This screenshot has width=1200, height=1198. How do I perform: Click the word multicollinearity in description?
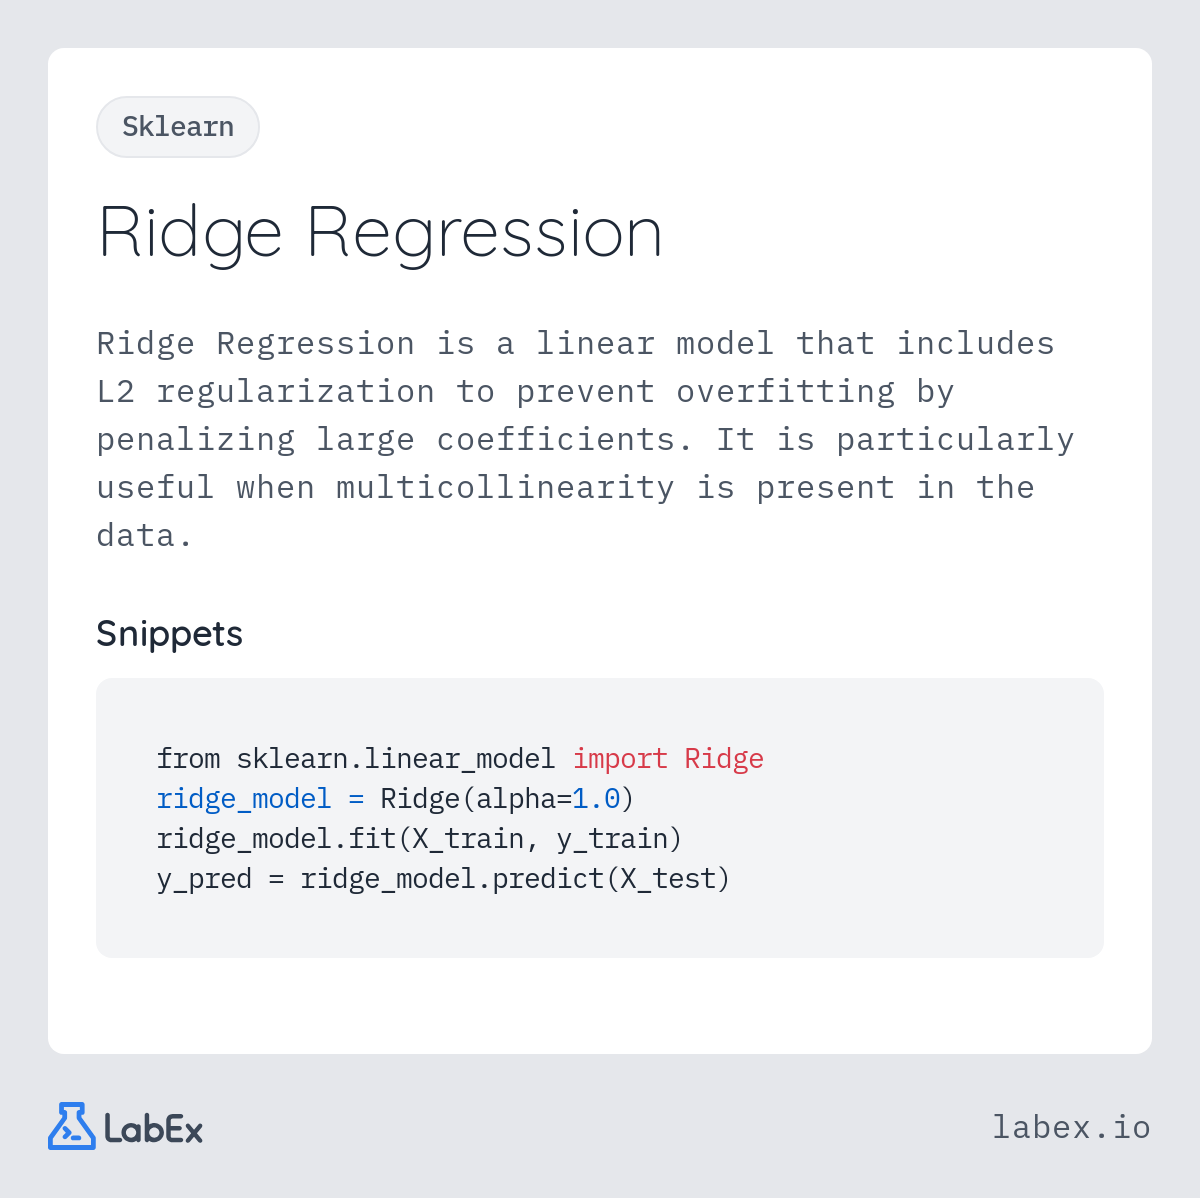(x=505, y=488)
